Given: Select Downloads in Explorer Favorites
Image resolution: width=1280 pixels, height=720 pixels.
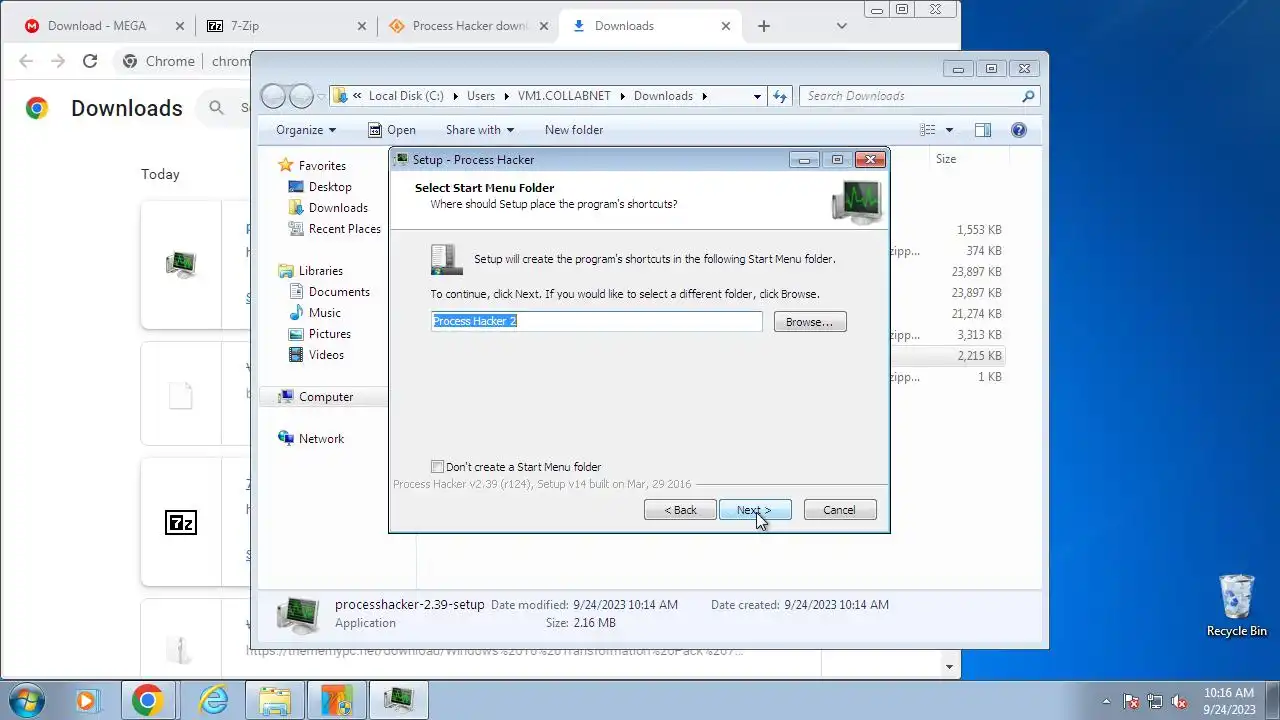Looking at the screenshot, I should pos(338,208).
